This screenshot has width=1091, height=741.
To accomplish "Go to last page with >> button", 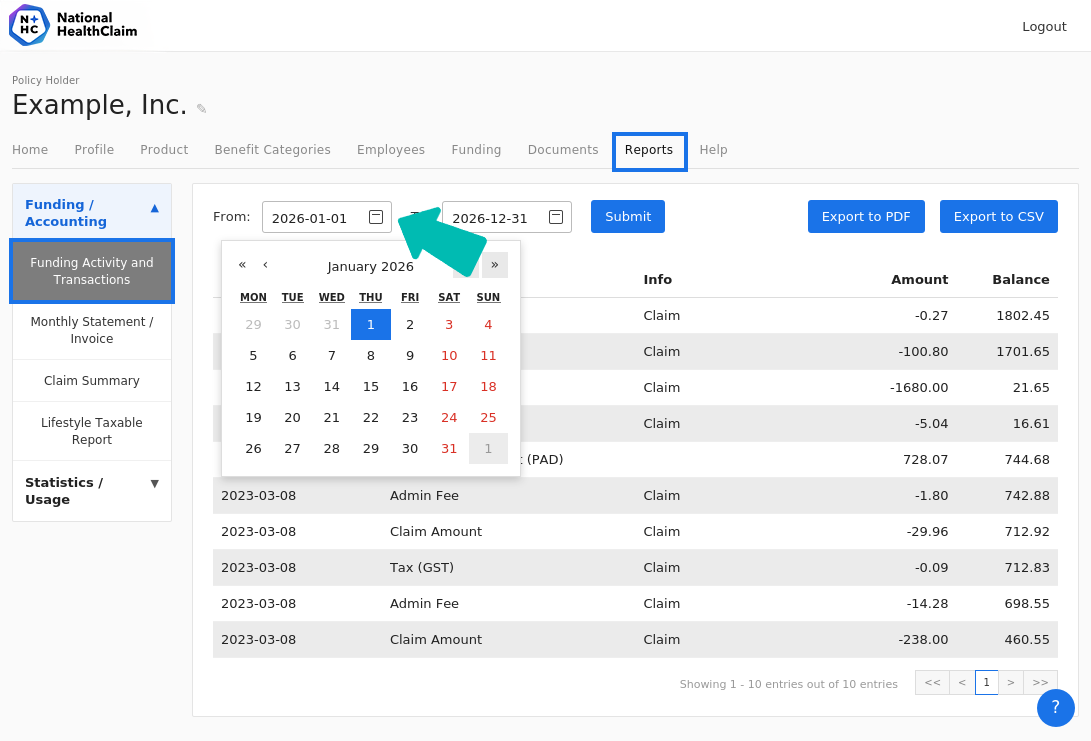I will [1040, 683].
